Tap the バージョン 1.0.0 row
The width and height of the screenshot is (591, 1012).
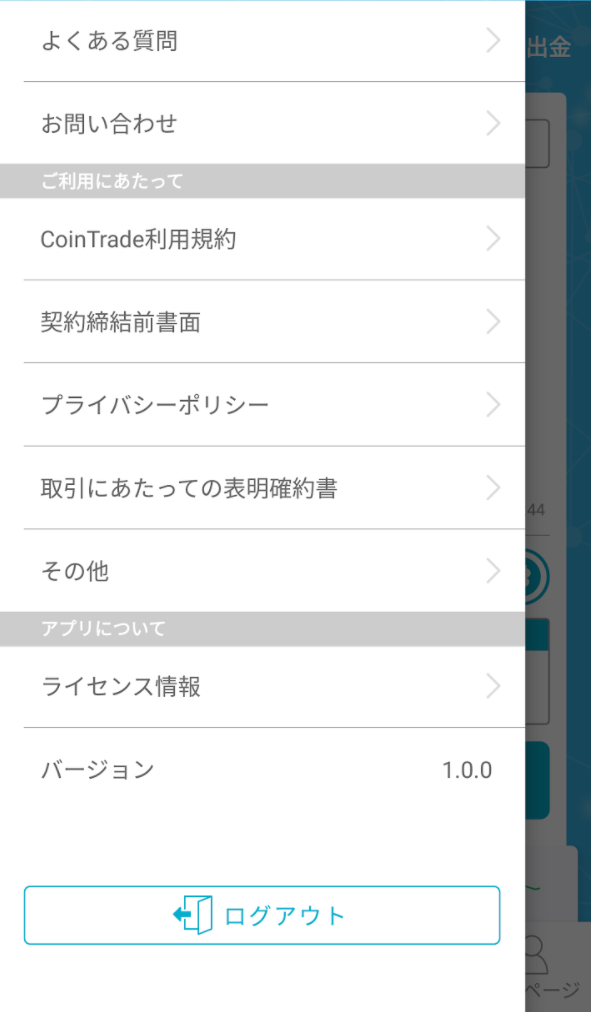click(262, 769)
